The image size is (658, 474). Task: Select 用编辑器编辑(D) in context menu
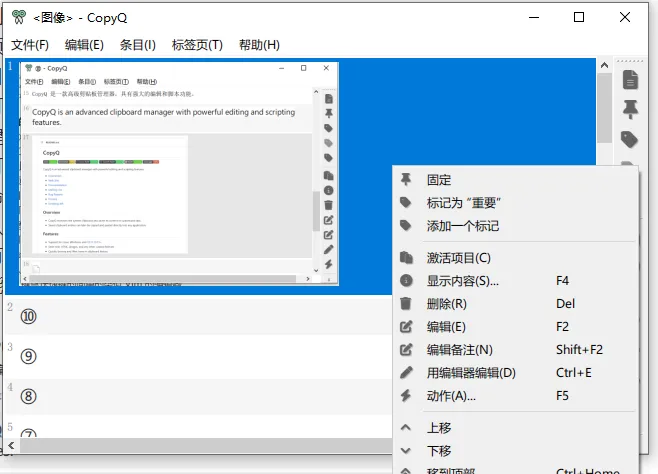515,373
